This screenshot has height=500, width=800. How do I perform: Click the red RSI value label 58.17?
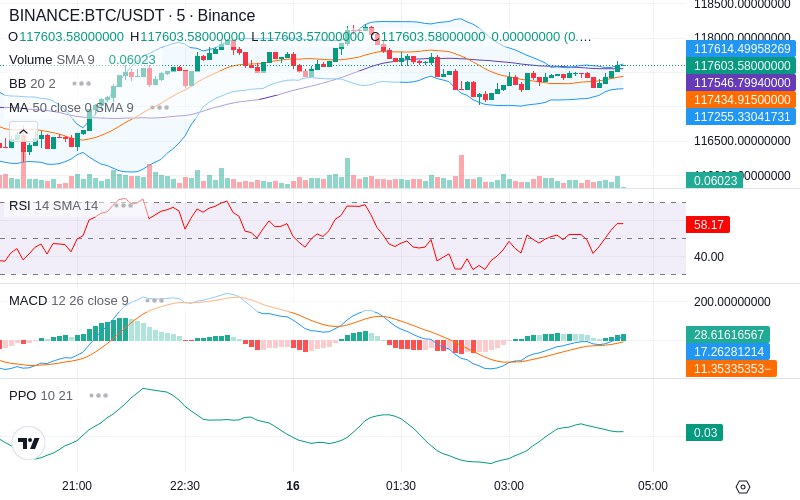coord(708,224)
